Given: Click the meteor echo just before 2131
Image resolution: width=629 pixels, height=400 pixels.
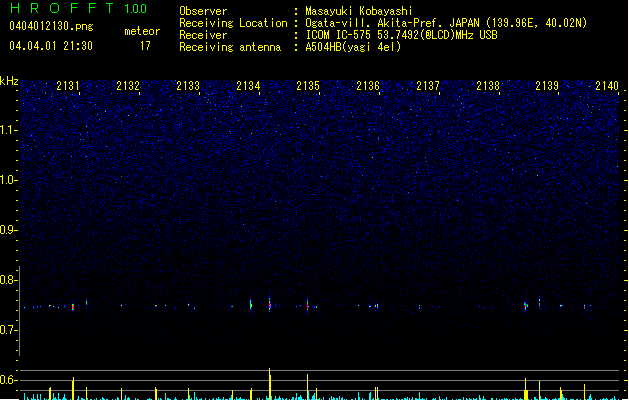Looking at the screenshot, I should tap(73, 306).
